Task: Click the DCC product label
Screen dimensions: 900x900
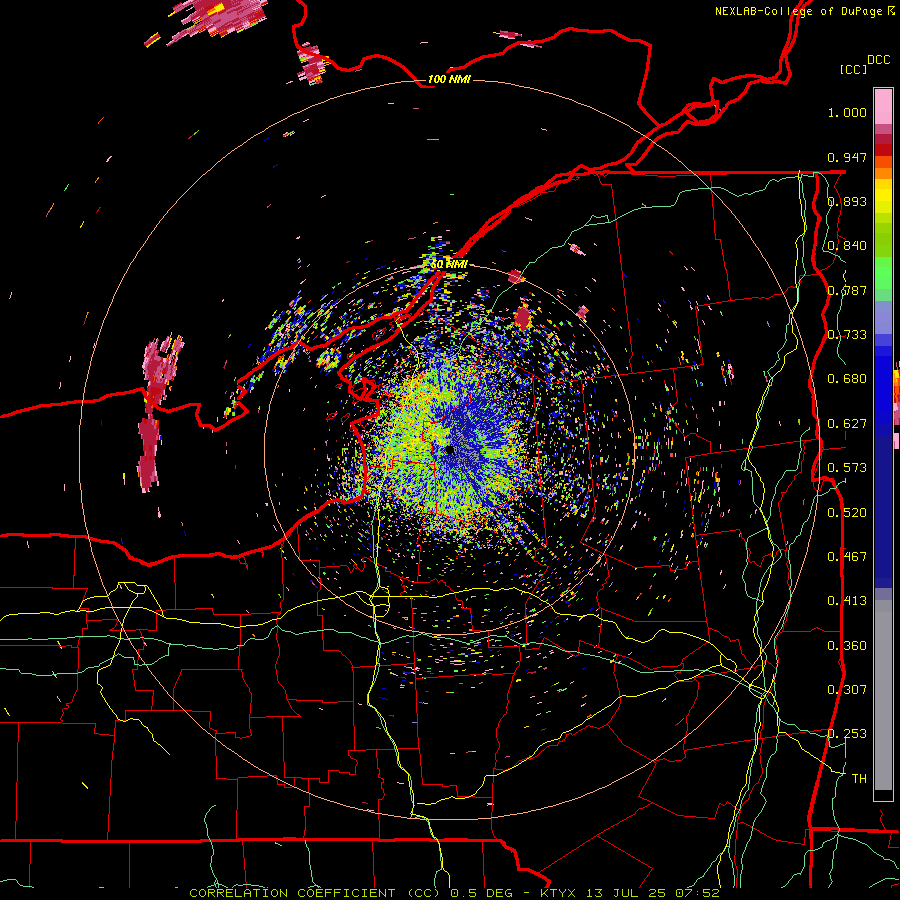Action: pos(878,60)
